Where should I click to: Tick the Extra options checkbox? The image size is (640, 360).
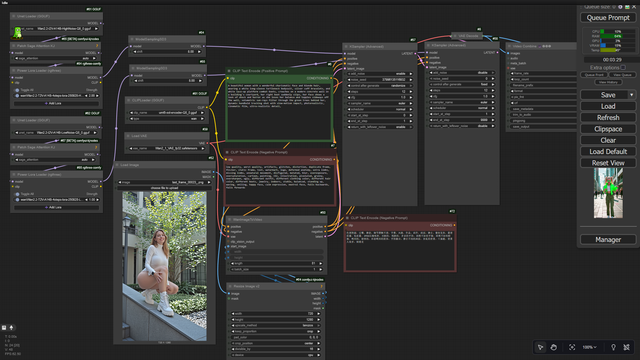pos(623,67)
